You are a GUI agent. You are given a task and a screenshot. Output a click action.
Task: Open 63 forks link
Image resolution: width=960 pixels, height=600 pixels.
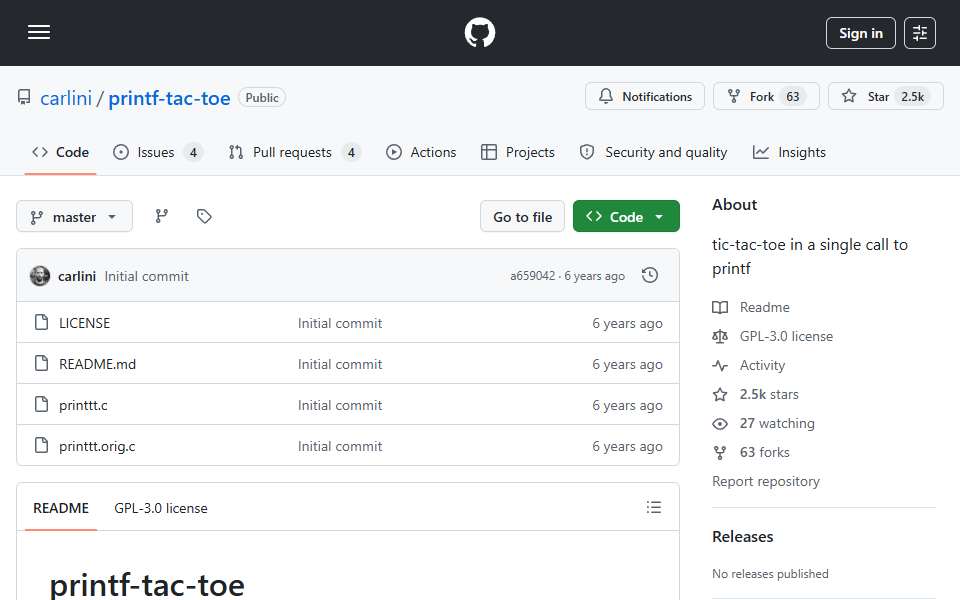(751, 452)
